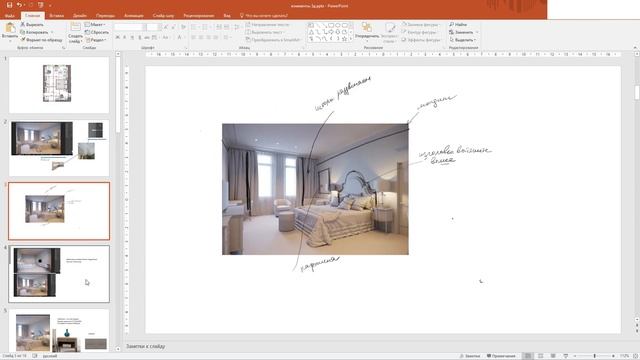The height and width of the screenshot is (360, 640).
Task: Click the Формат по образцу button
Action: (41, 40)
